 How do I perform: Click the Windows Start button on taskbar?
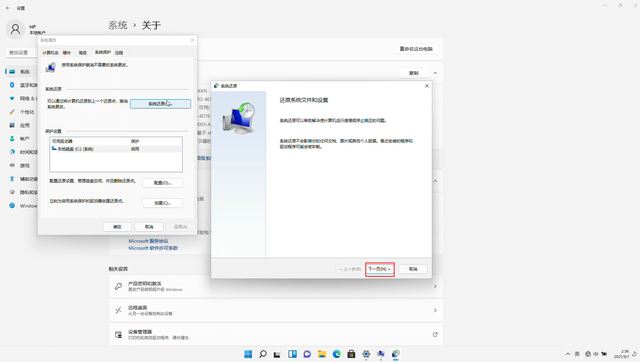pyautogui.click(x=248, y=354)
